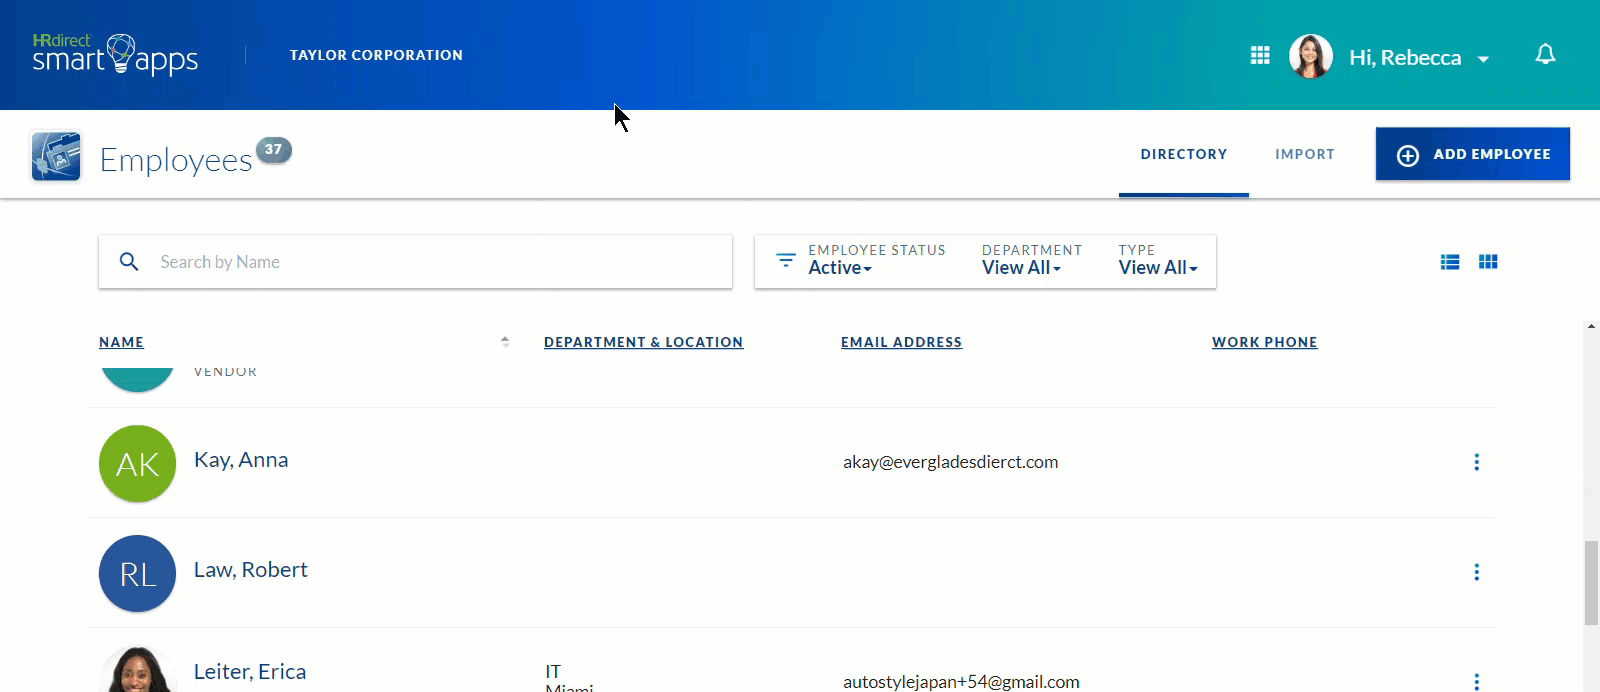The width and height of the screenshot is (1600, 692).
Task: Click the Employees app icon
Action: (56, 156)
